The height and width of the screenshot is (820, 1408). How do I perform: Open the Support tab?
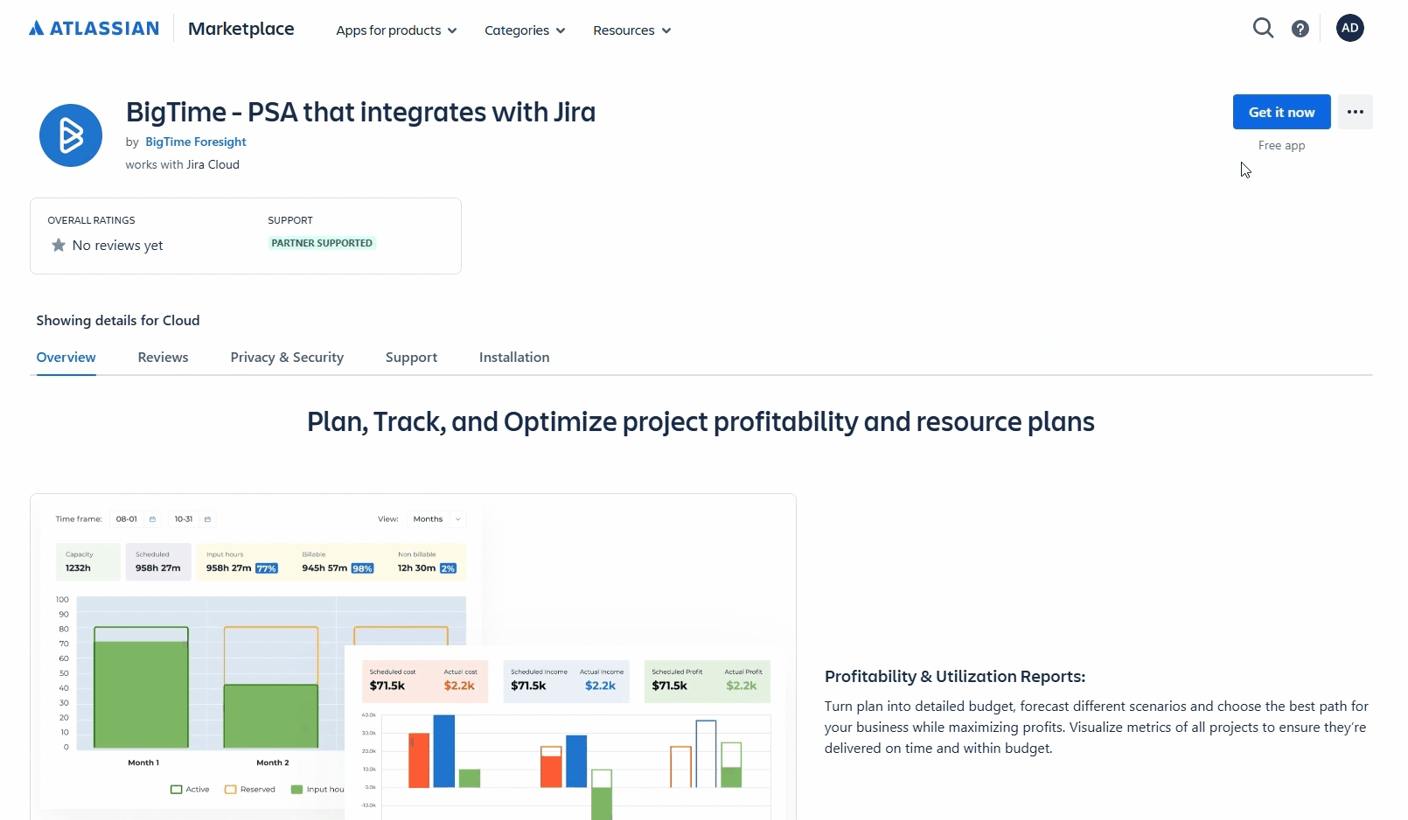point(411,357)
